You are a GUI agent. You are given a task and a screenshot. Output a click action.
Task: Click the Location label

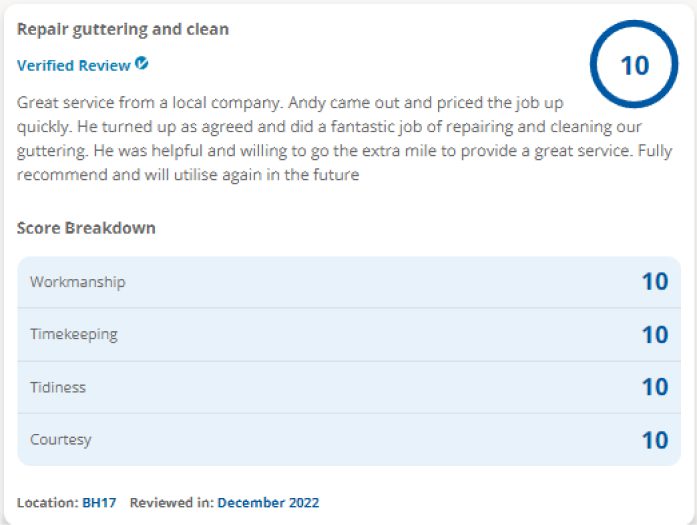pyautogui.click(x=48, y=503)
